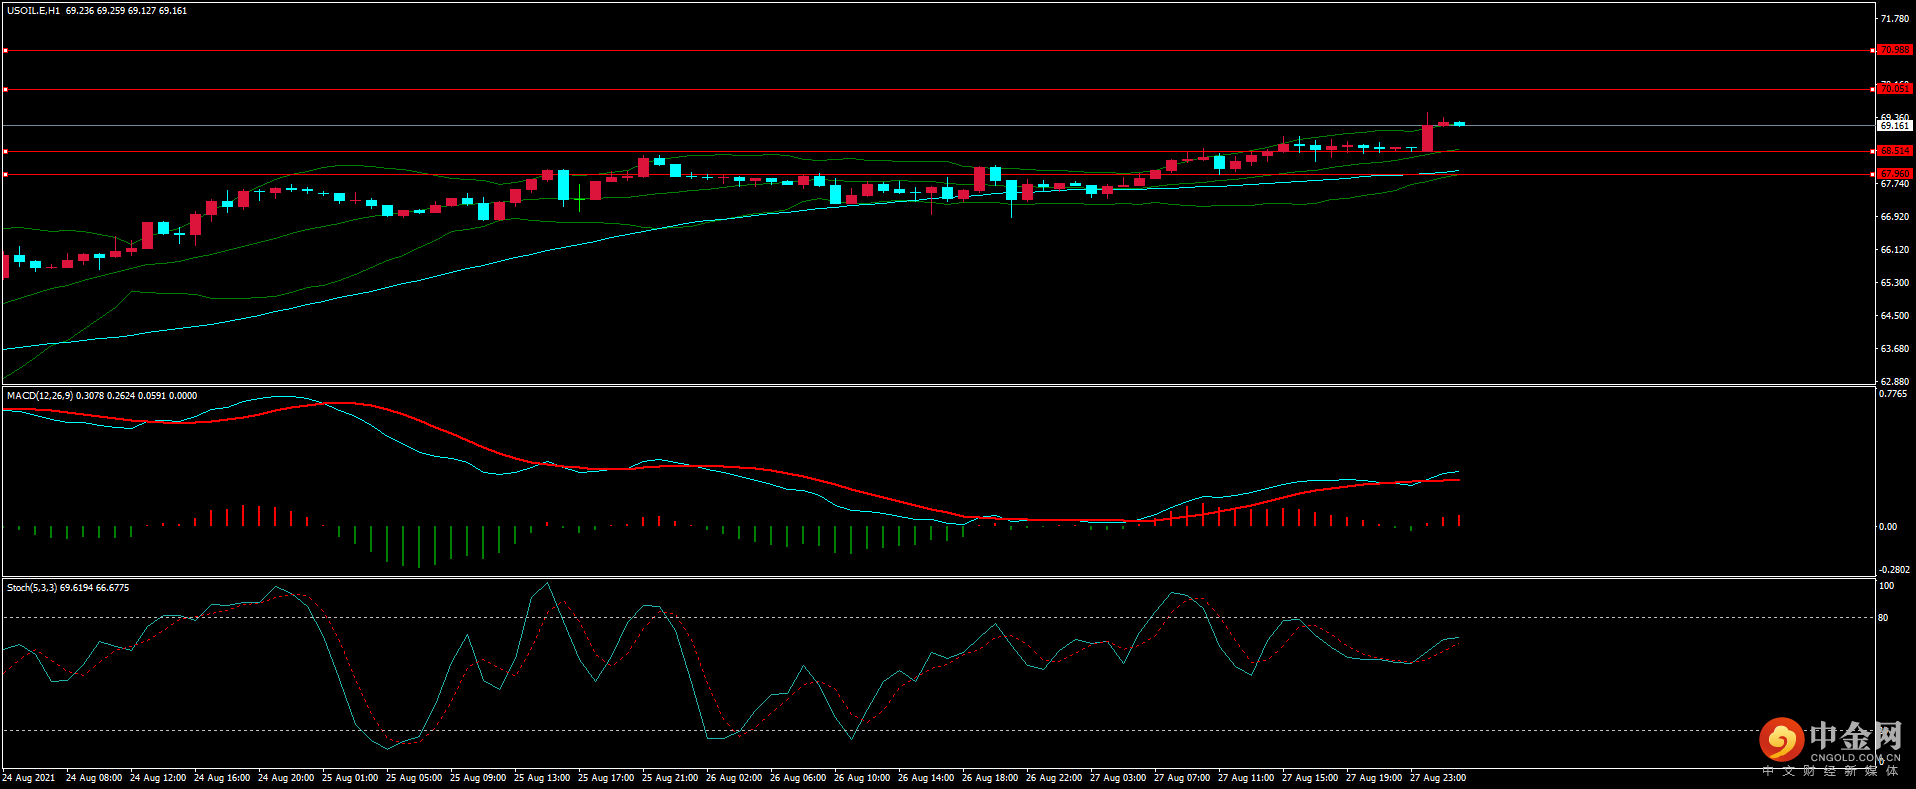This screenshot has width=1916, height=789.
Task: Click the 25 Aug 01:00 time label
Action: point(350,778)
